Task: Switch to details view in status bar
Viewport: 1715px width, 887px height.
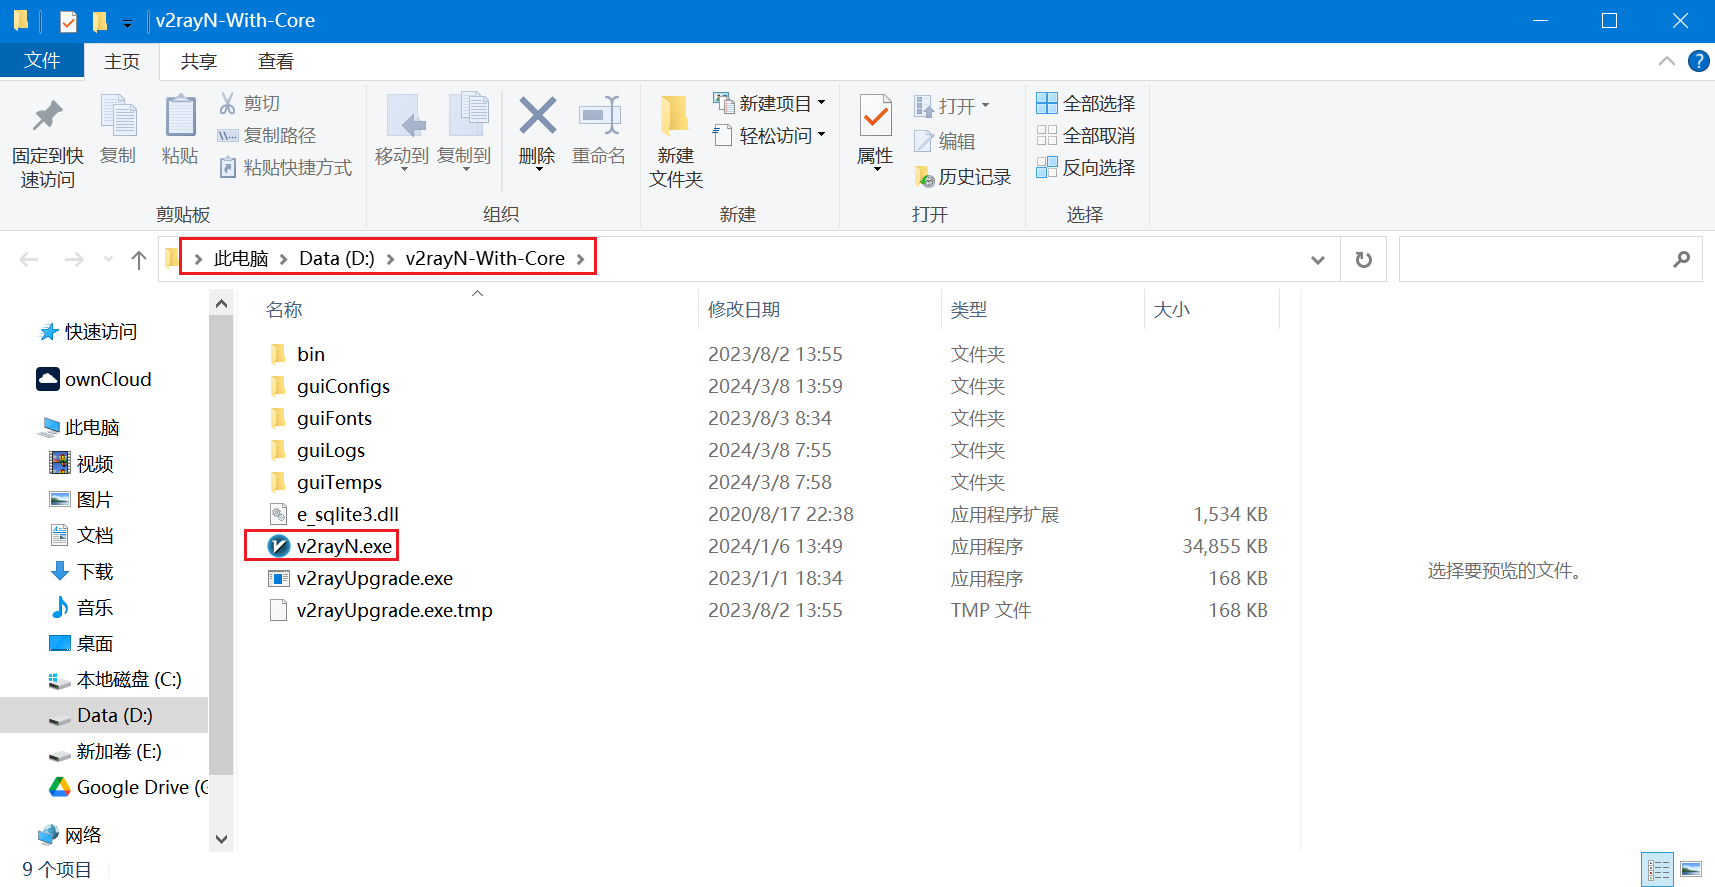Action: tap(1658, 869)
